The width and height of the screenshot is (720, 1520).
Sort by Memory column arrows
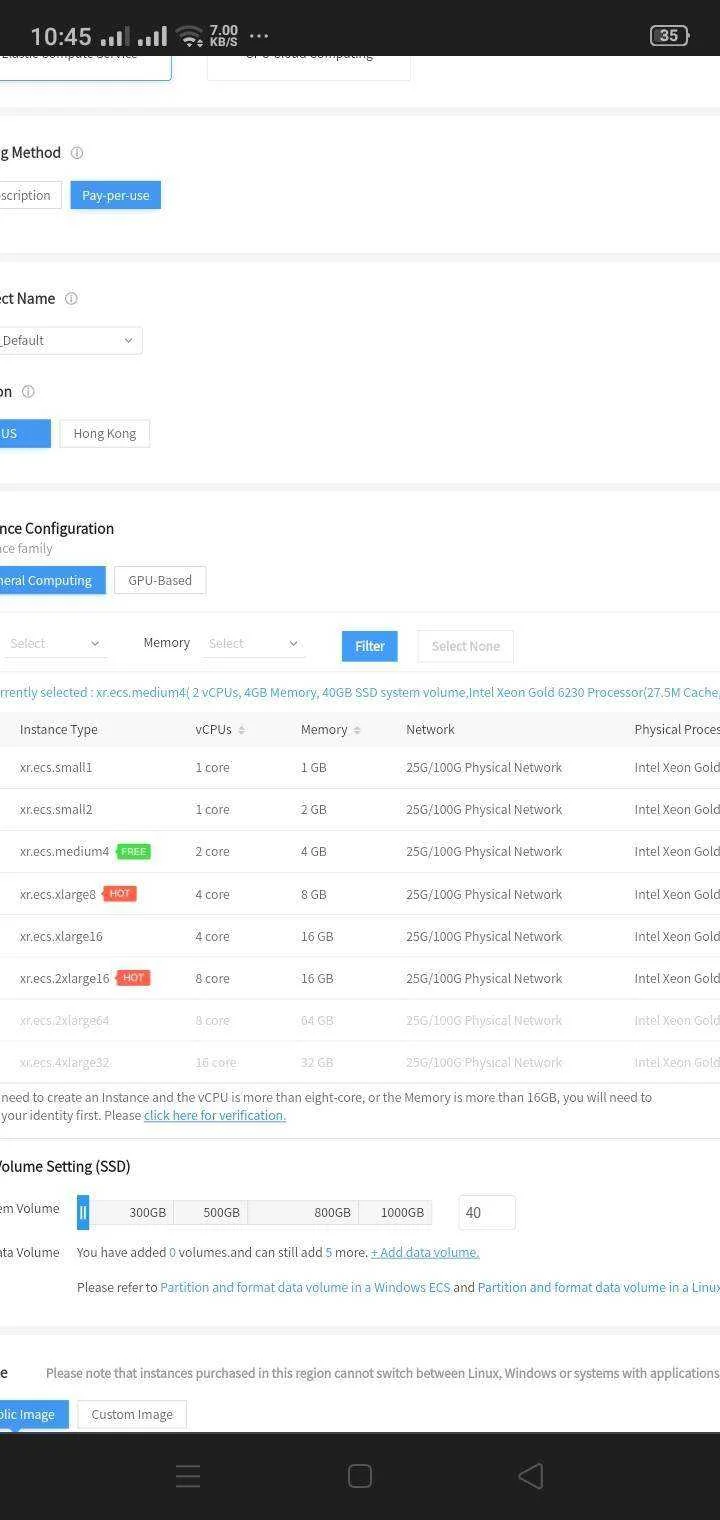[357, 730]
